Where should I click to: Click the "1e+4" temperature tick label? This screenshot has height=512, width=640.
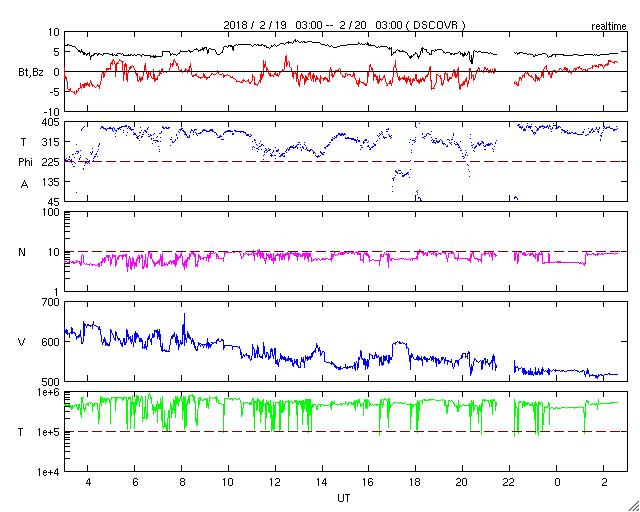click(x=49, y=472)
